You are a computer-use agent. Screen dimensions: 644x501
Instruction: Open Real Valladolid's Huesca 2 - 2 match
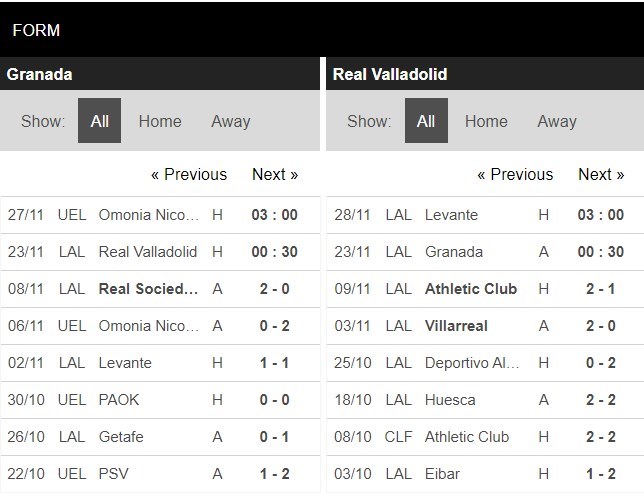(600, 400)
